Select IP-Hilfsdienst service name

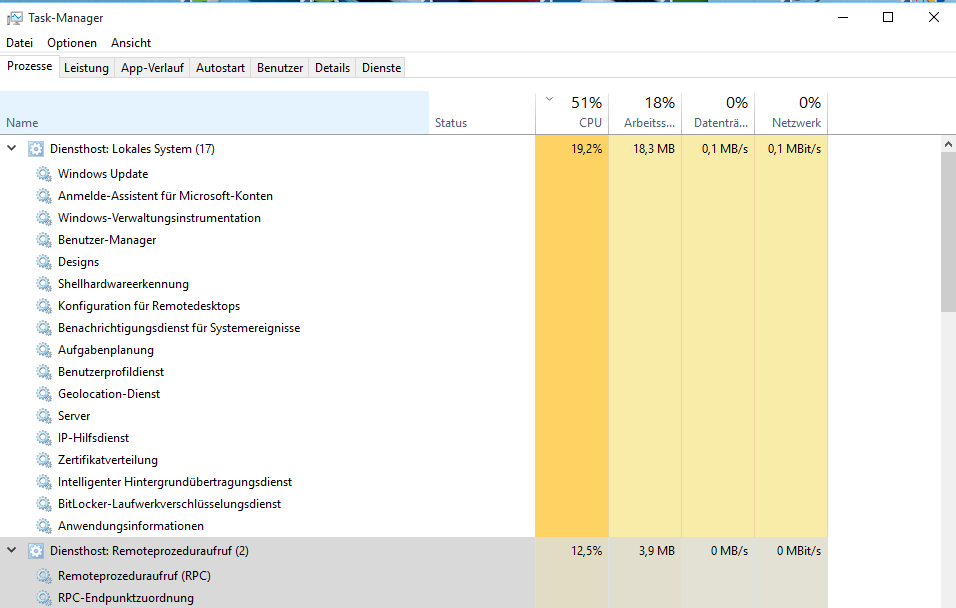(x=93, y=438)
